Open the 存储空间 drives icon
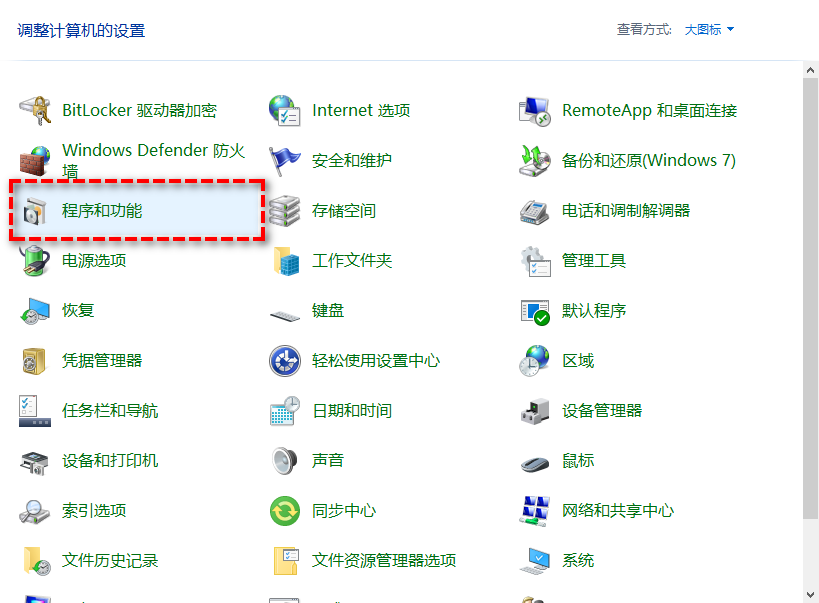Viewport: 819px width, 603px height. (285, 211)
